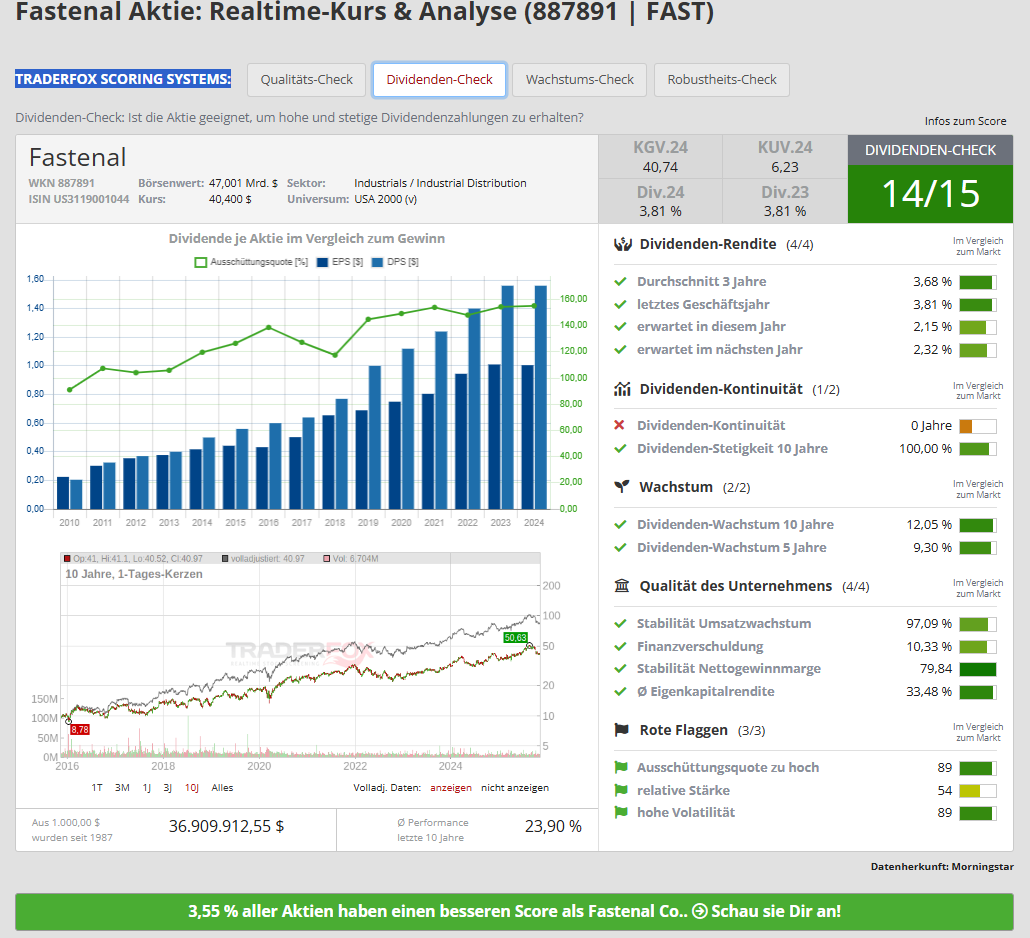Viewport: 1030px width, 938px height.
Task: Click the Durchschnitt 3 Jahre market bar
Action: (977, 282)
